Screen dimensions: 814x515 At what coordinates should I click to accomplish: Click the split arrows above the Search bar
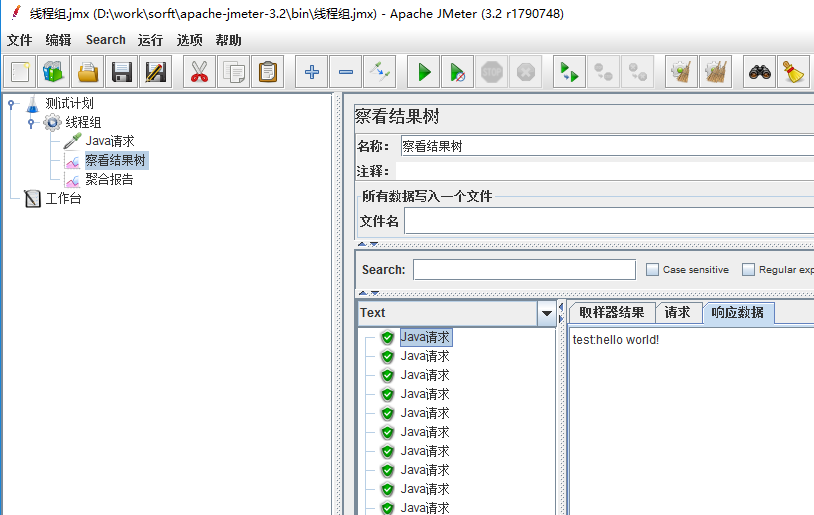click(368, 243)
